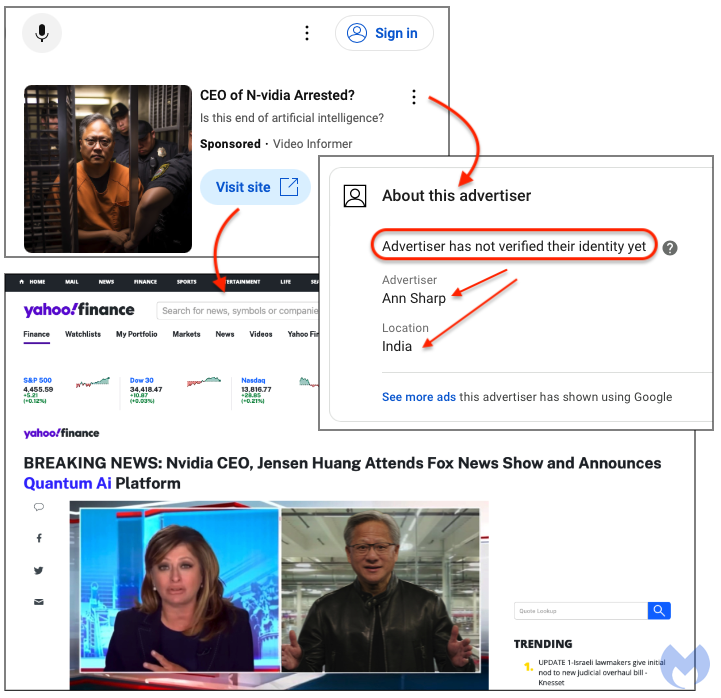Click the home icon in Yahoo top bar
Image resolution: width=721 pixels, height=698 pixels.
point(22,282)
